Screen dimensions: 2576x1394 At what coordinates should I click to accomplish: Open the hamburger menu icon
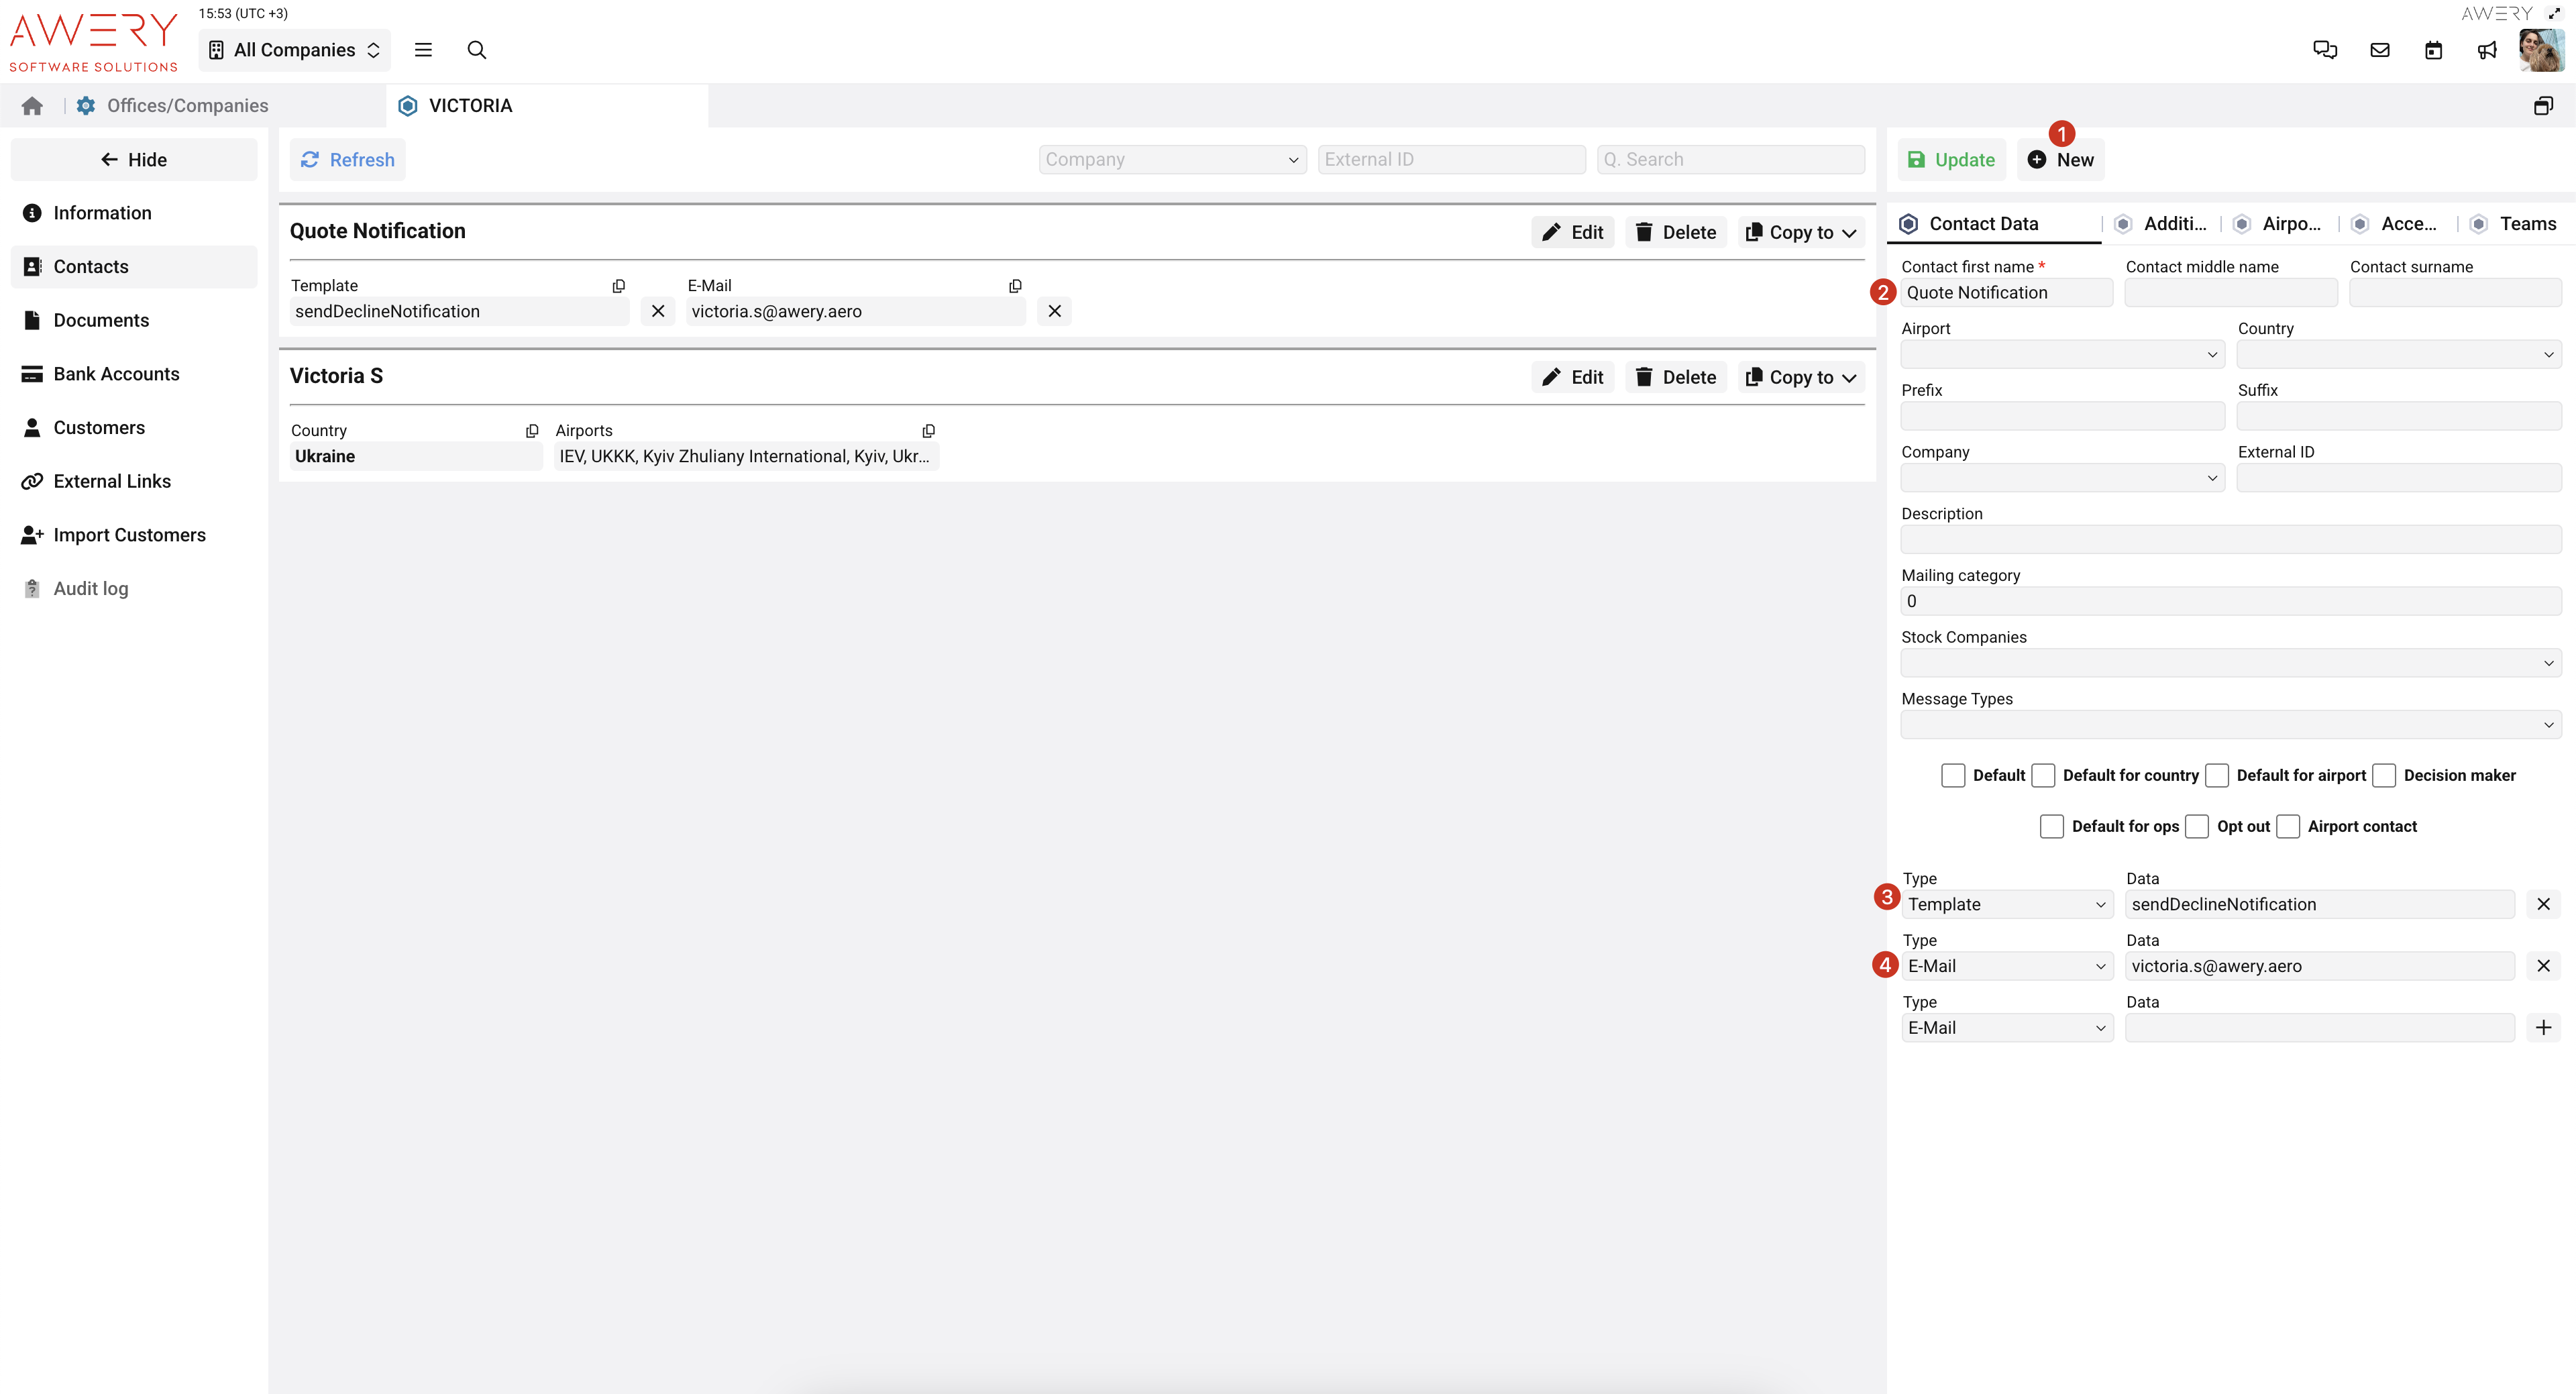423,50
